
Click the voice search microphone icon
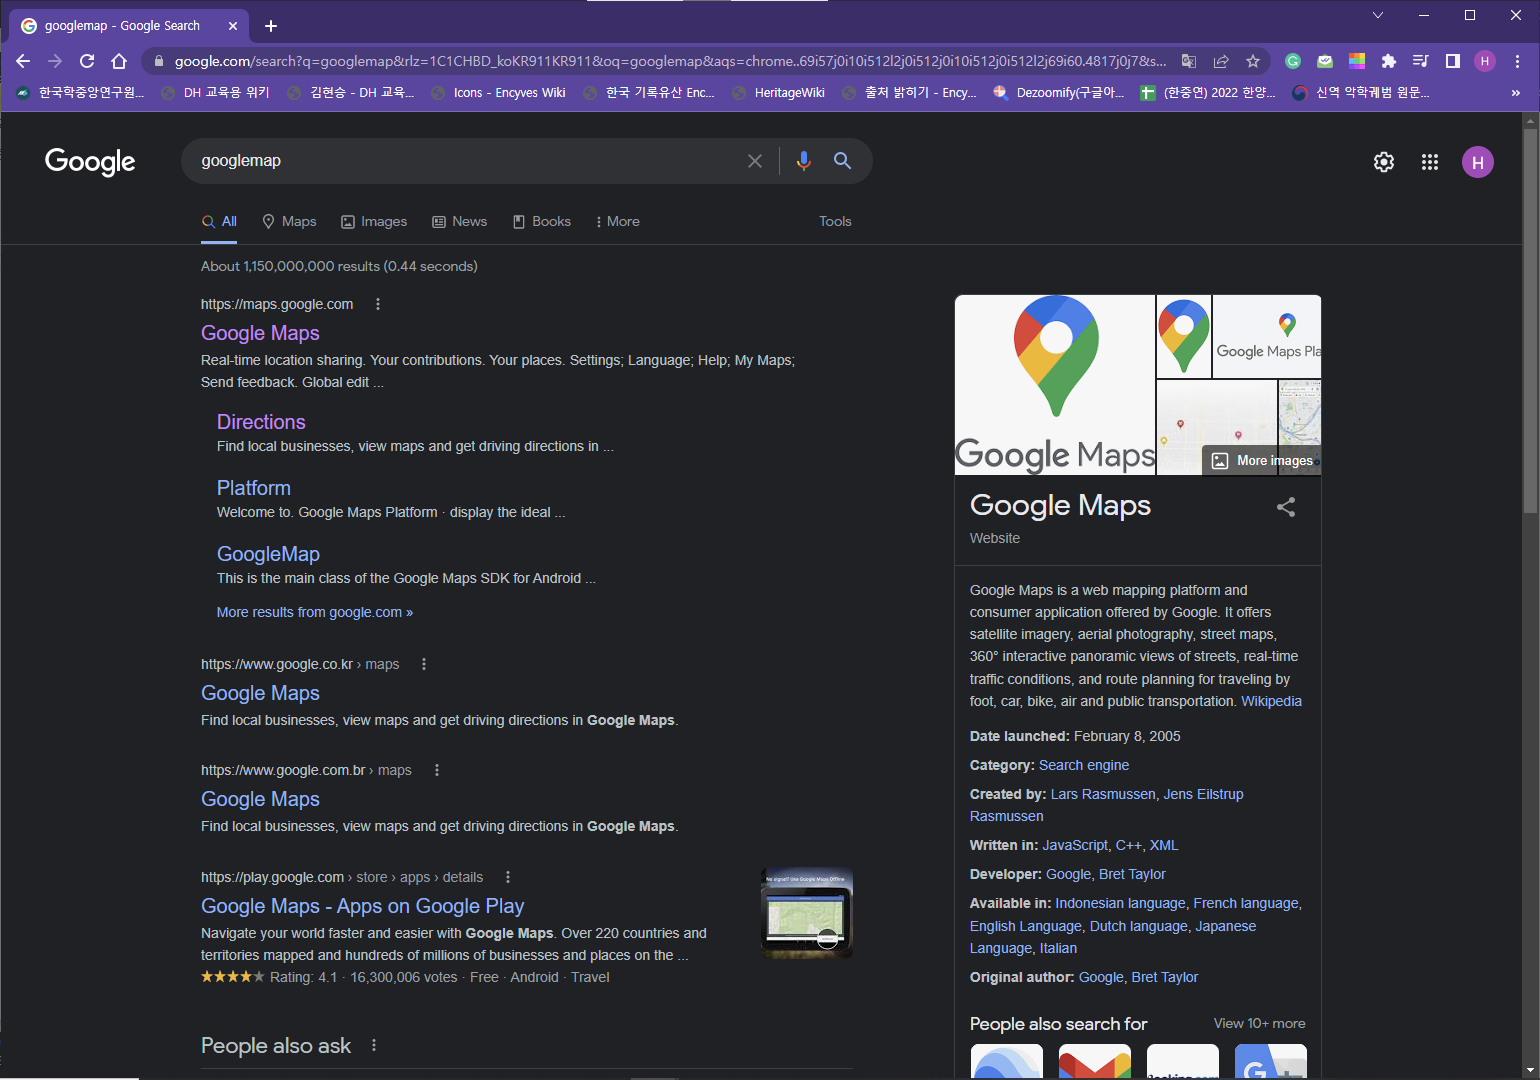point(803,161)
